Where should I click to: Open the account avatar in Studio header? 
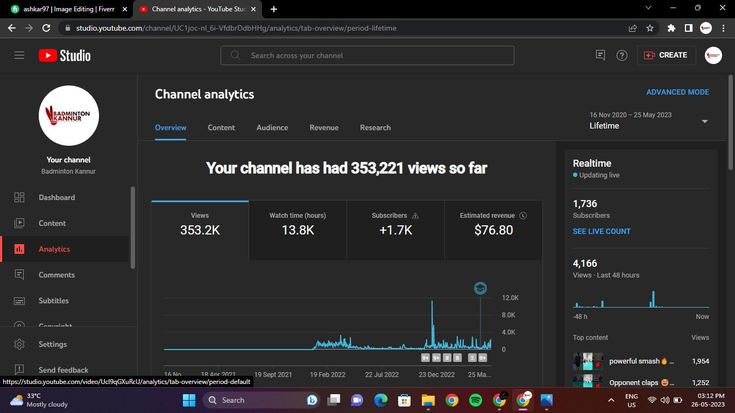[x=713, y=55]
